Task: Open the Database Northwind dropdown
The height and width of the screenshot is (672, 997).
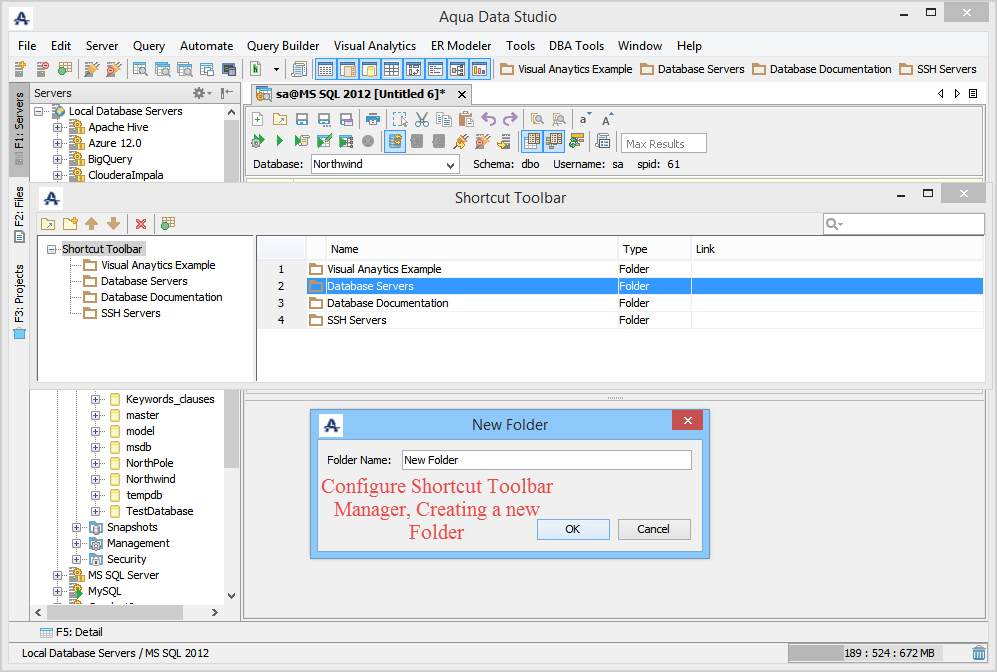Action: [x=450, y=164]
